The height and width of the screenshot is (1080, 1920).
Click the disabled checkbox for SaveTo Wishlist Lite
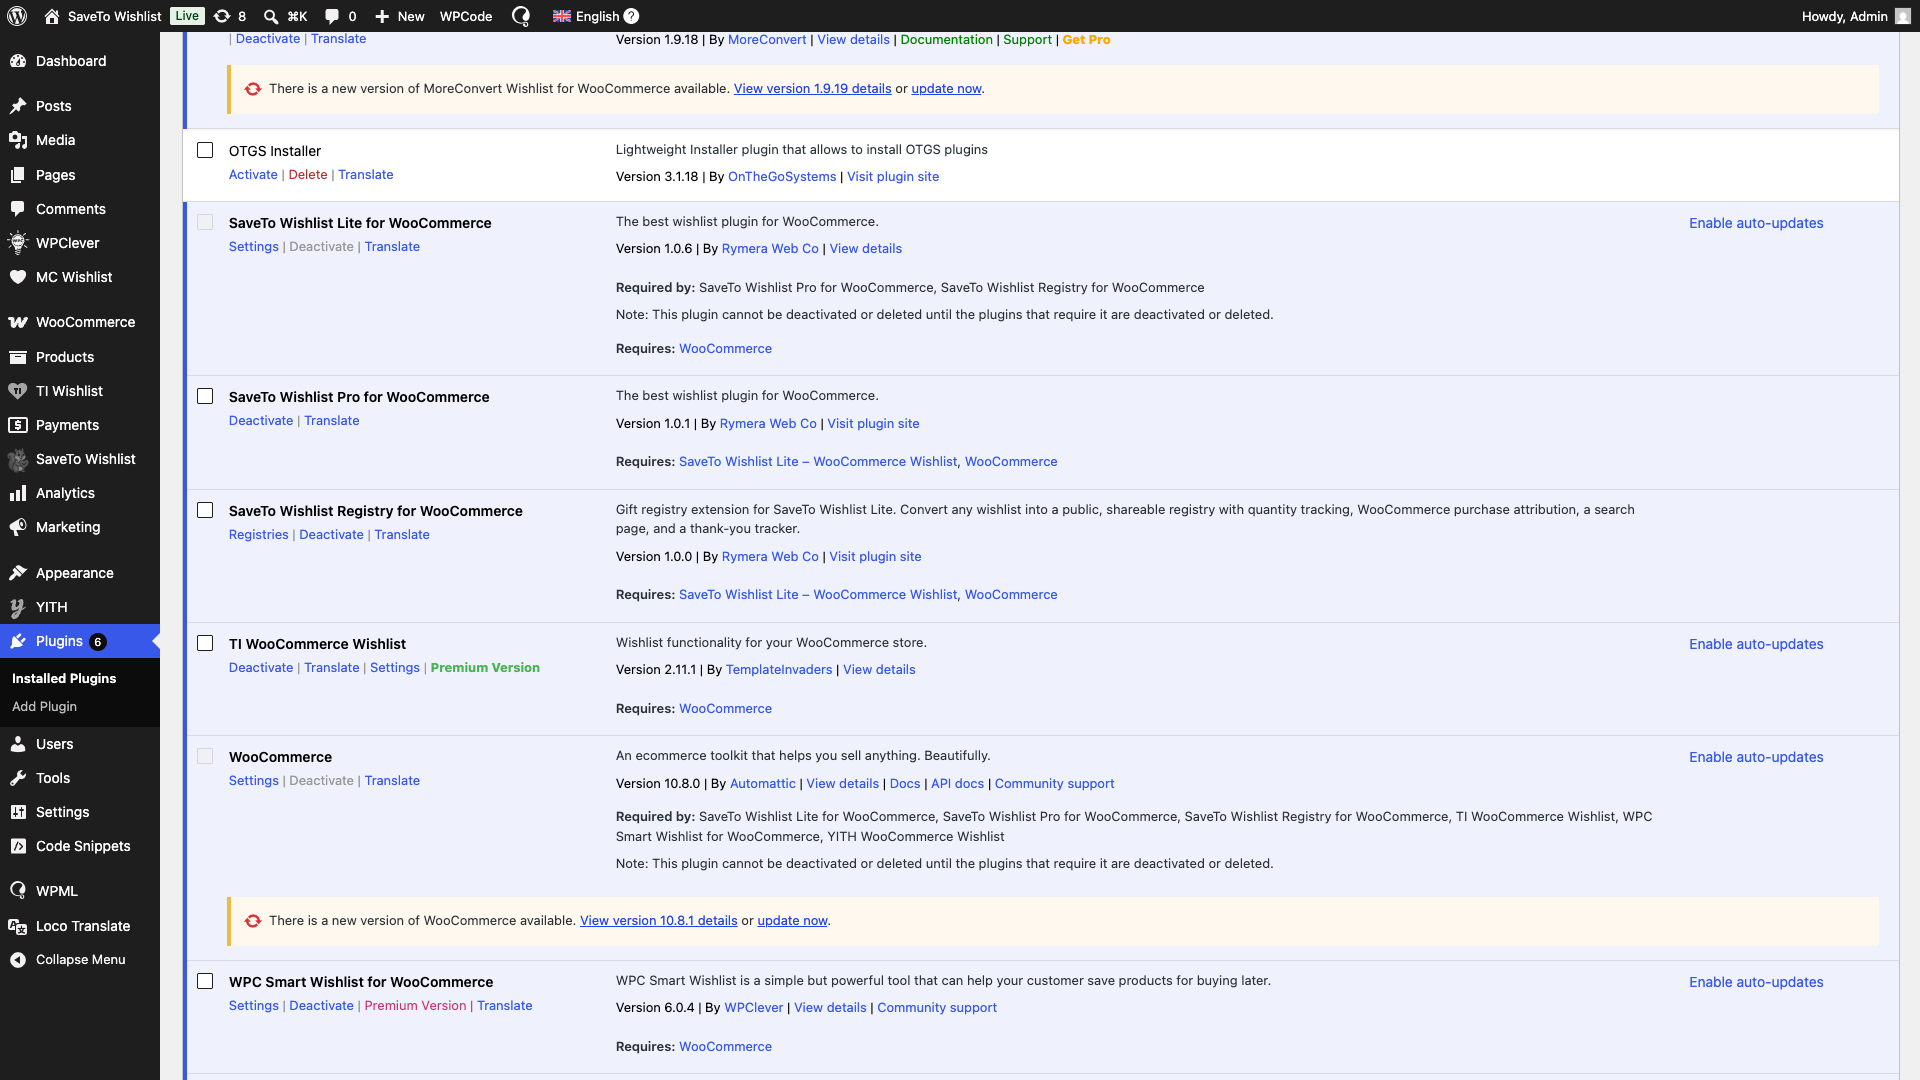tap(205, 222)
